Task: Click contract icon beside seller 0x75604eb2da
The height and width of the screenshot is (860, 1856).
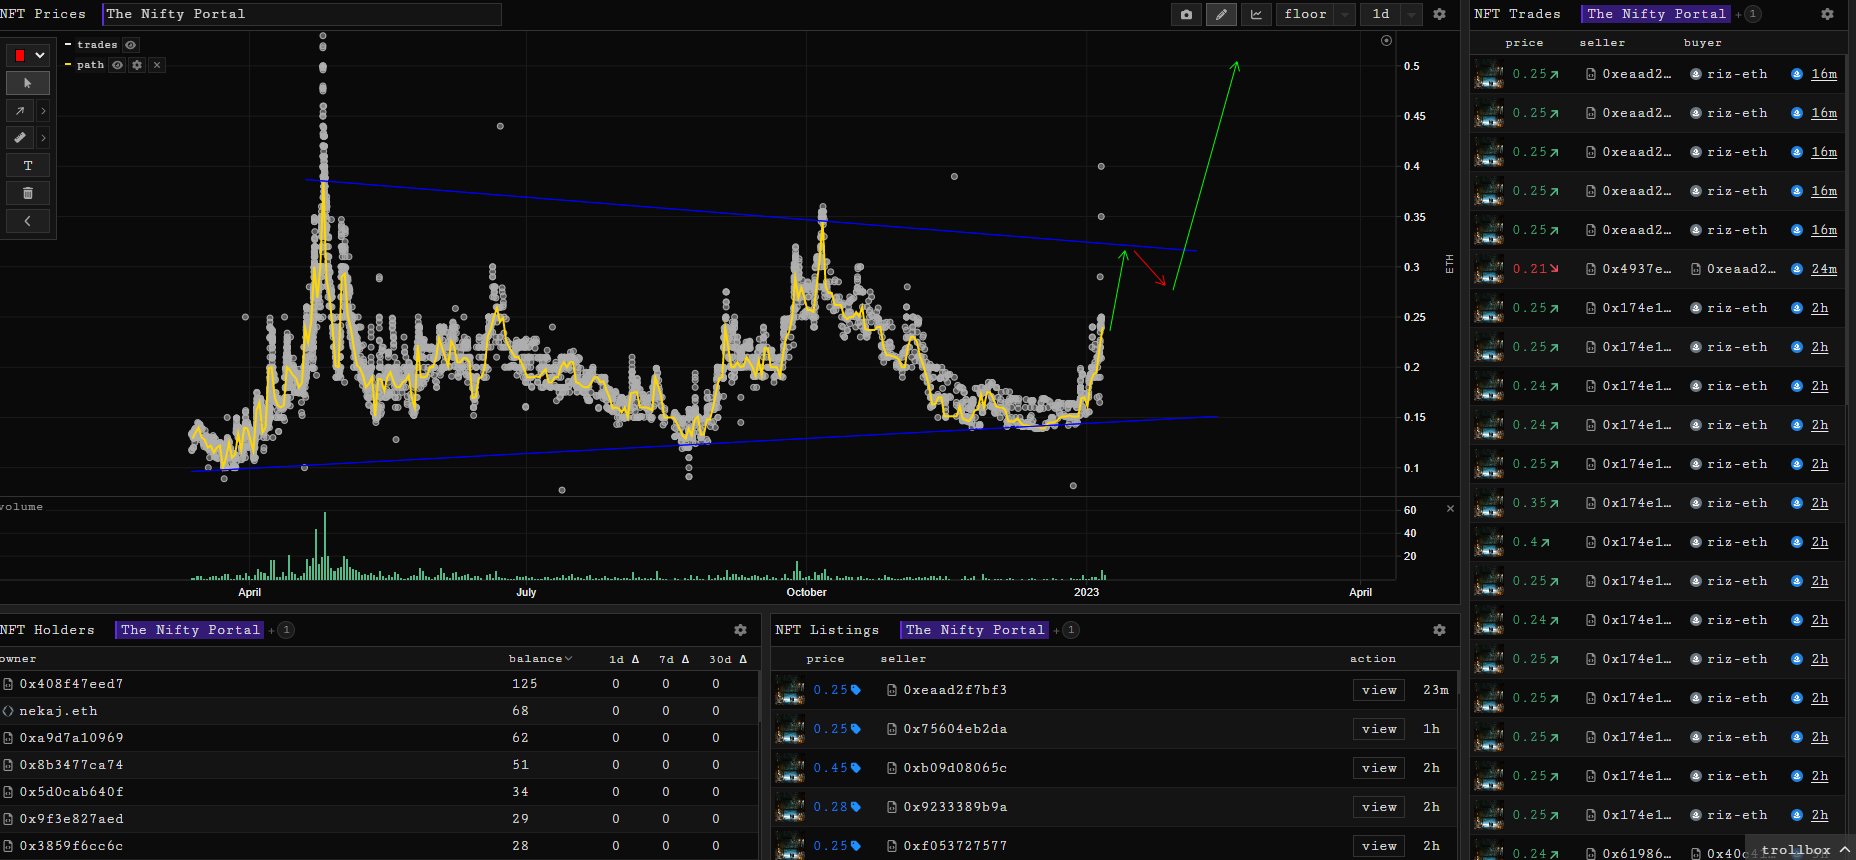Action: point(892,729)
